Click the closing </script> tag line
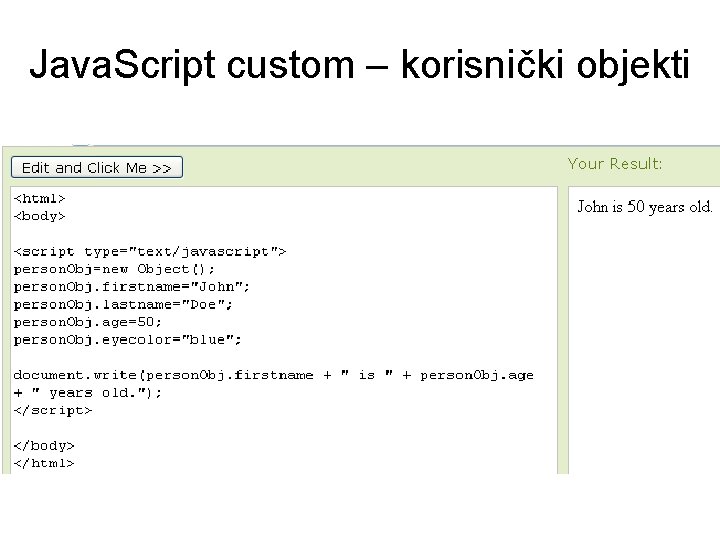Image resolution: width=720 pixels, height=540 pixels. [x=53, y=411]
